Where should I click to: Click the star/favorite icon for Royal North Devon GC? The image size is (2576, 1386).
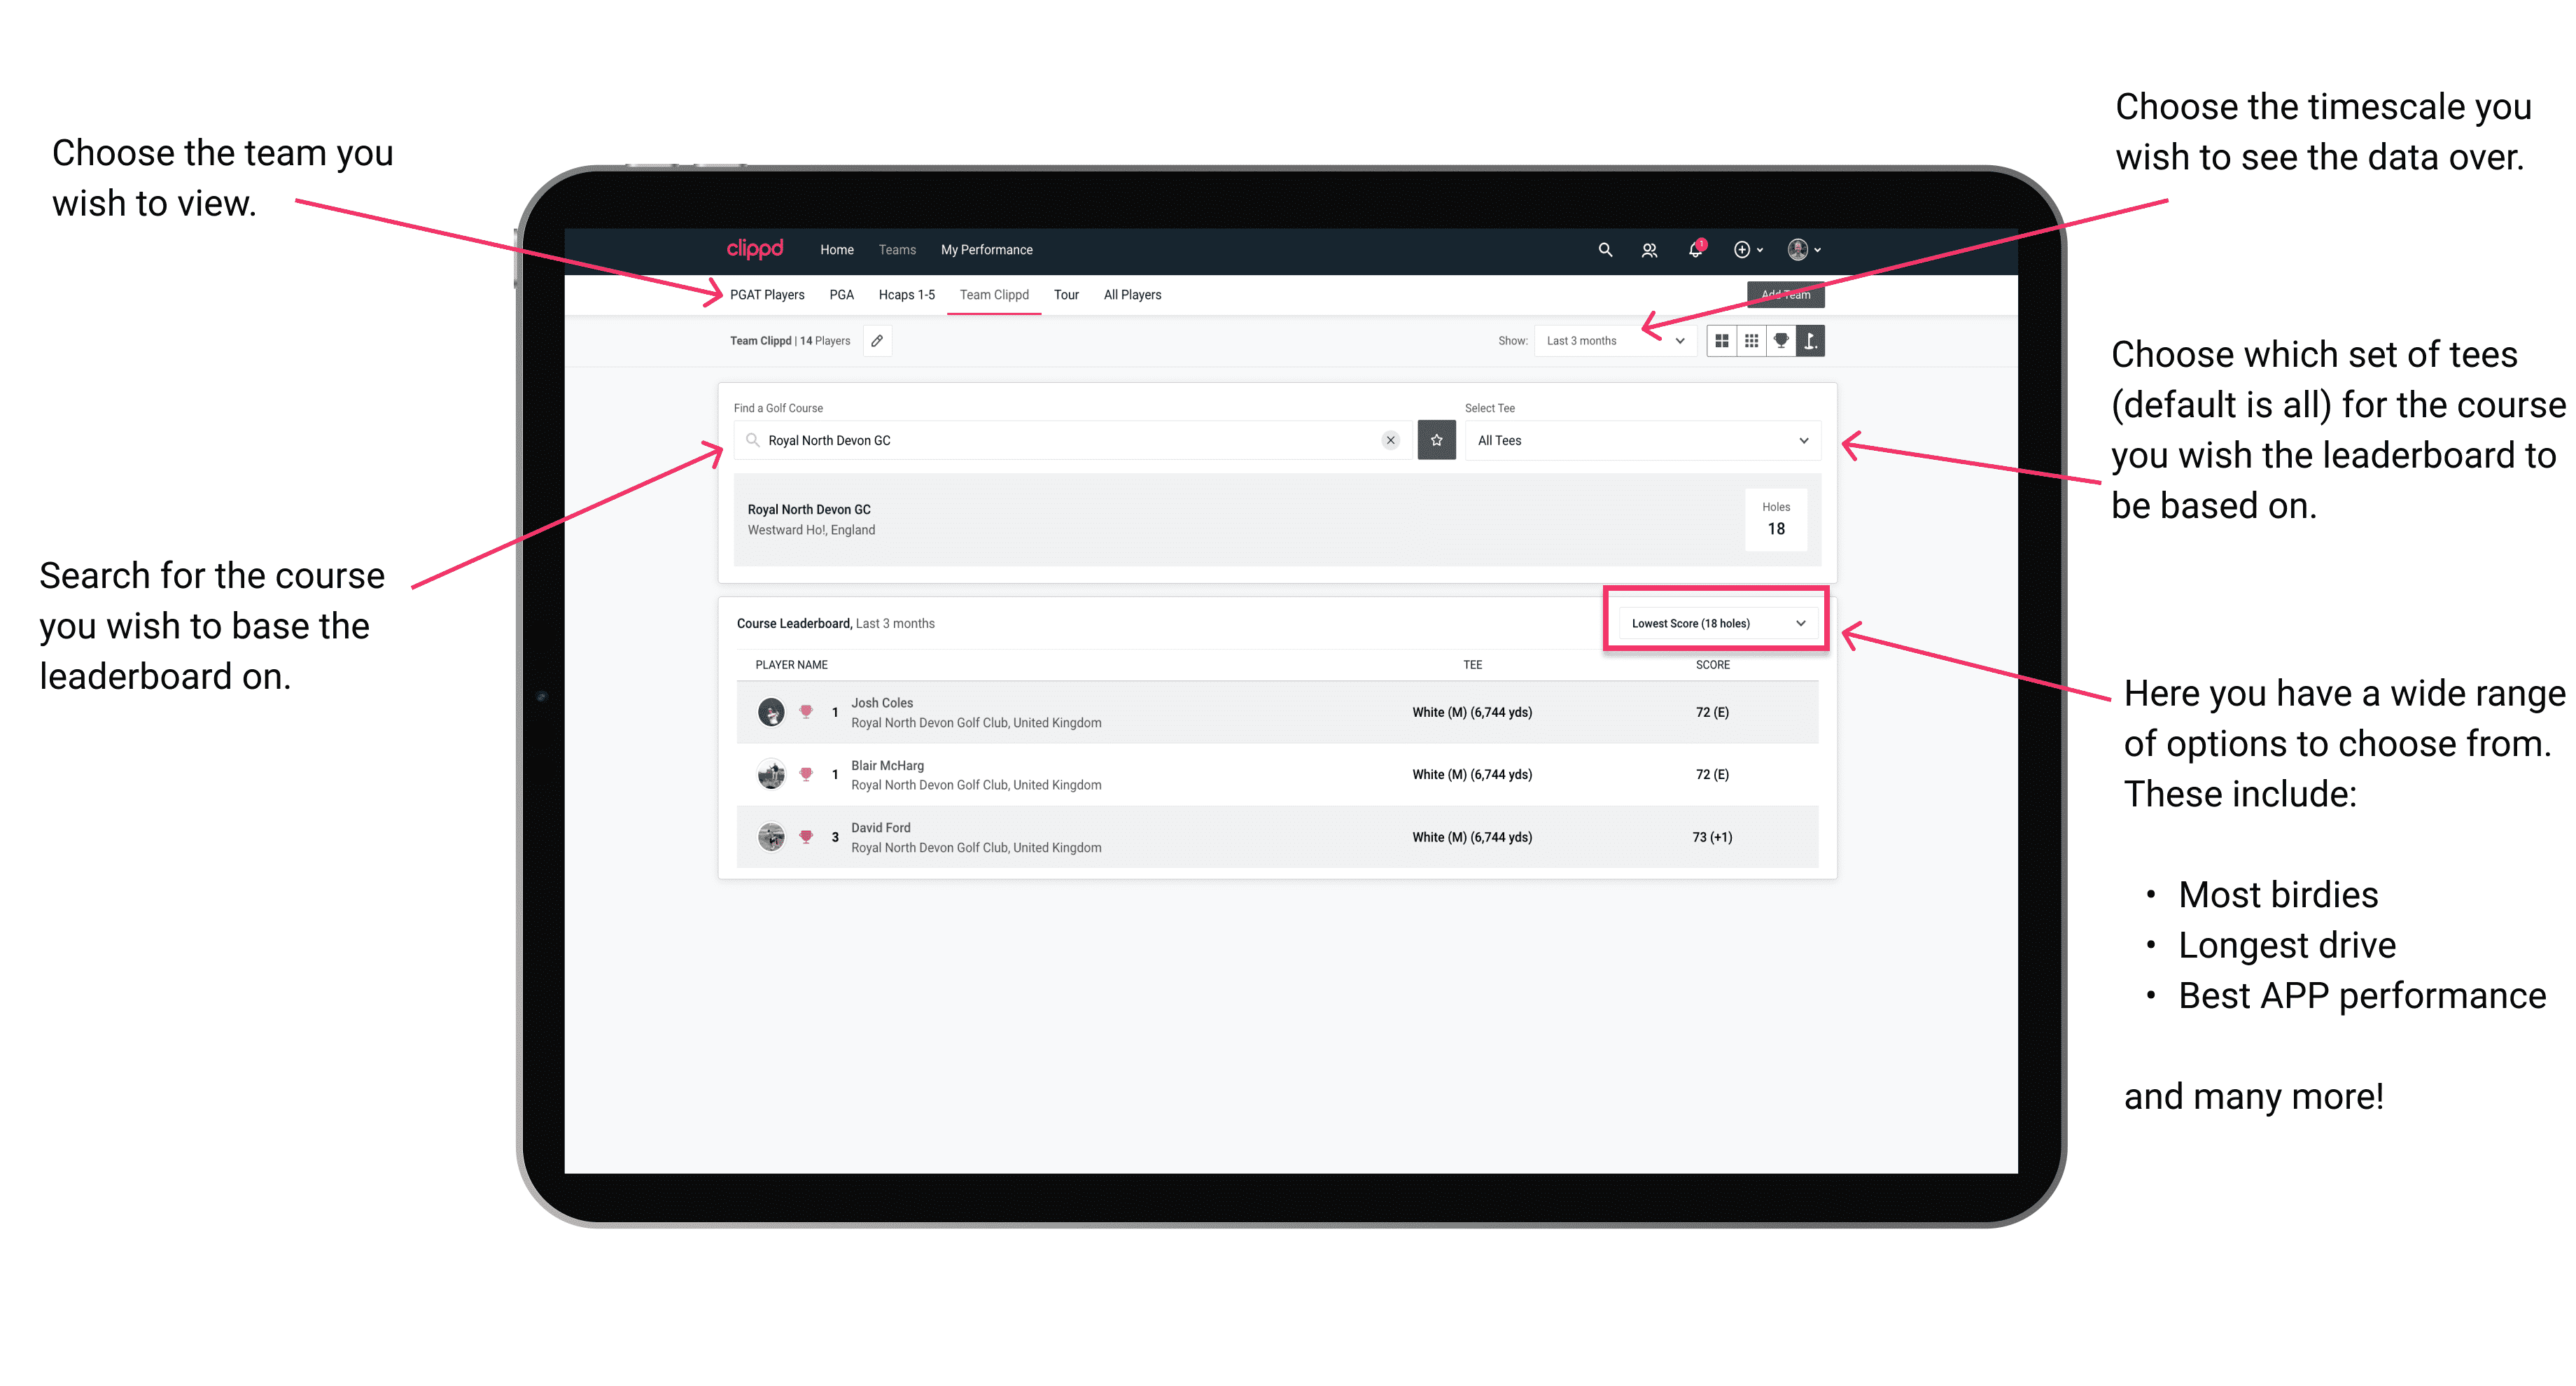point(1433,439)
